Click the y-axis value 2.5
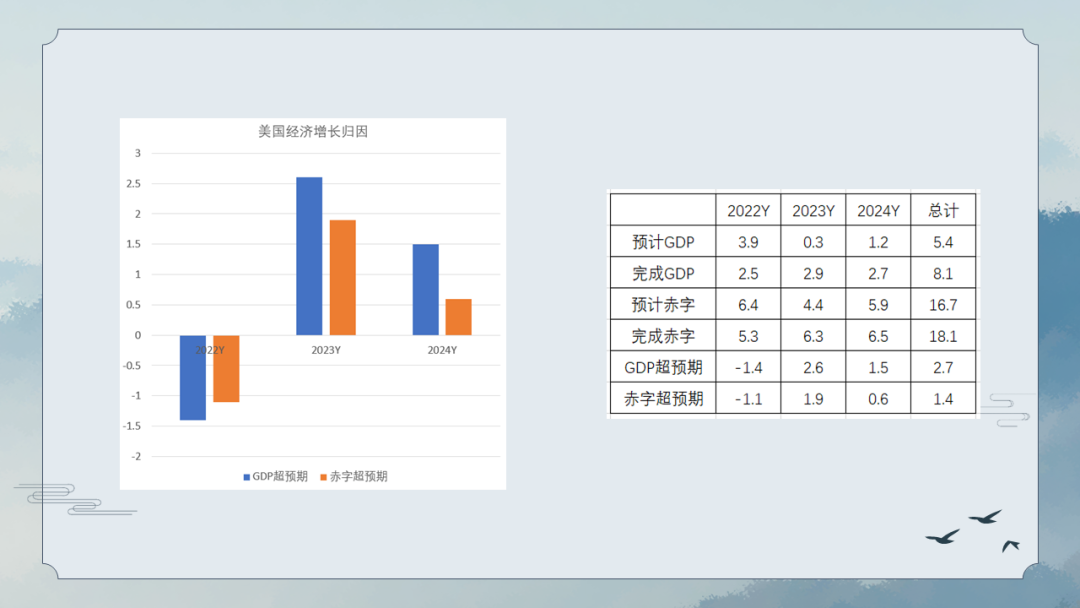This screenshot has width=1080, height=608. [134, 184]
